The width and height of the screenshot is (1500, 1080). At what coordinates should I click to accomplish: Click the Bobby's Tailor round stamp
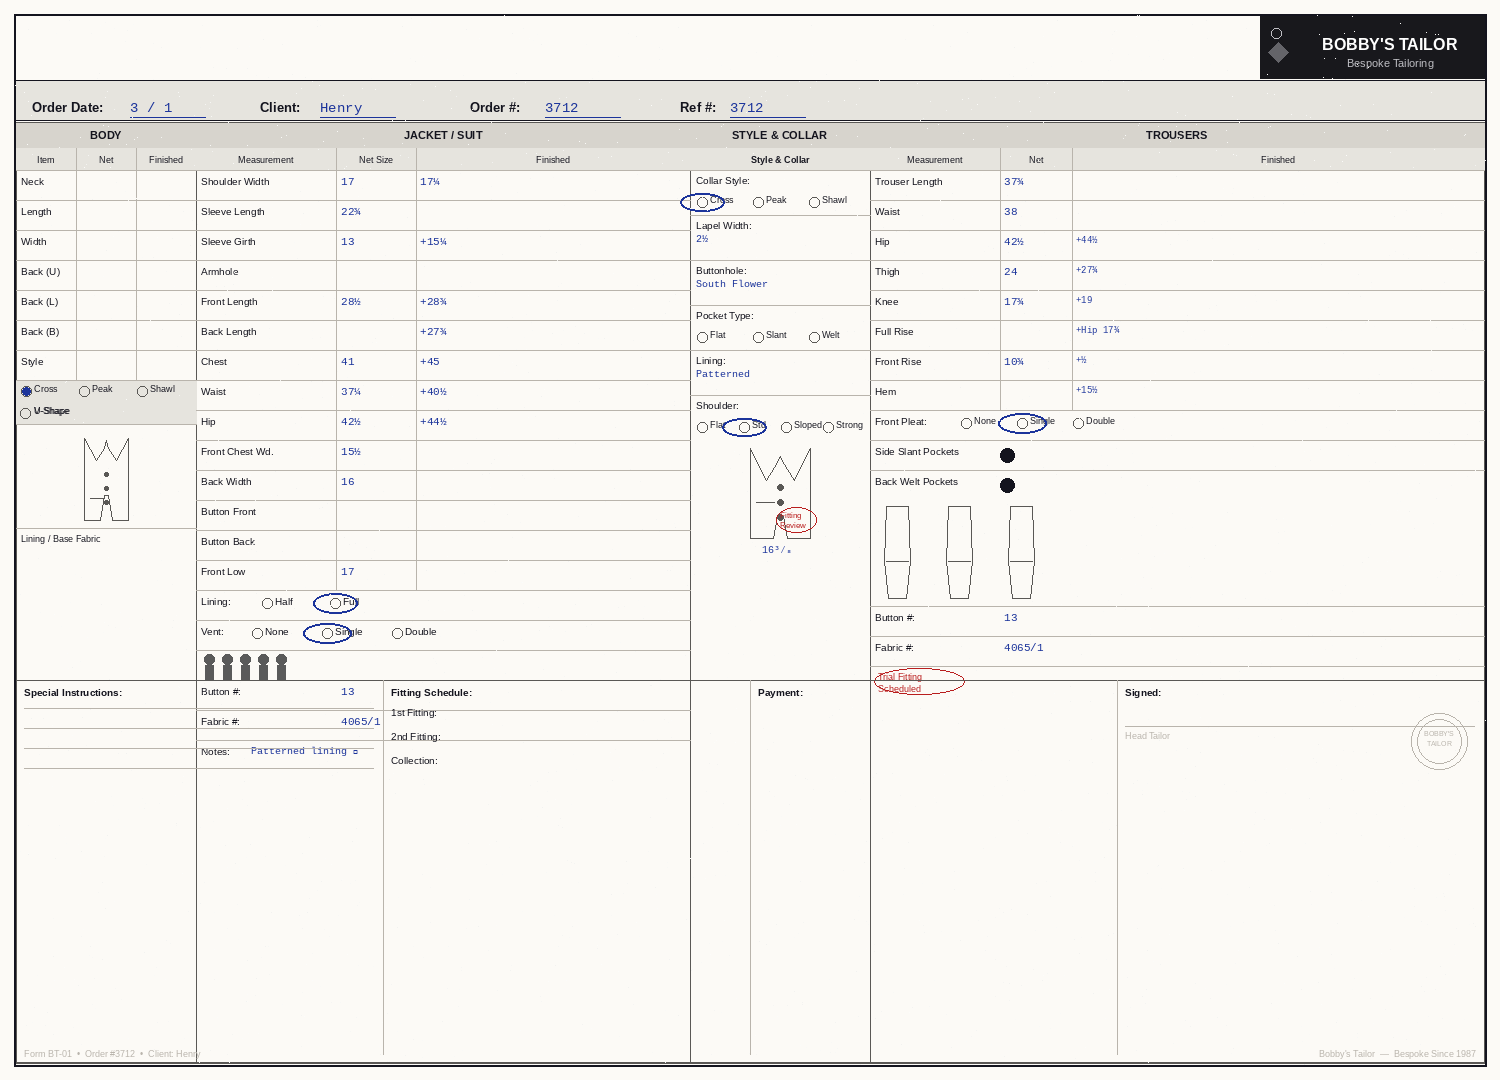tap(1439, 741)
